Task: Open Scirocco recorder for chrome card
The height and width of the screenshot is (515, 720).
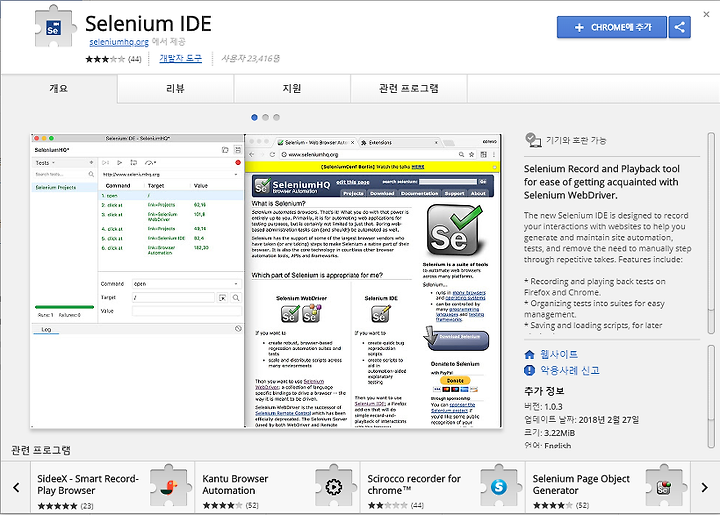Action: point(443,487)
